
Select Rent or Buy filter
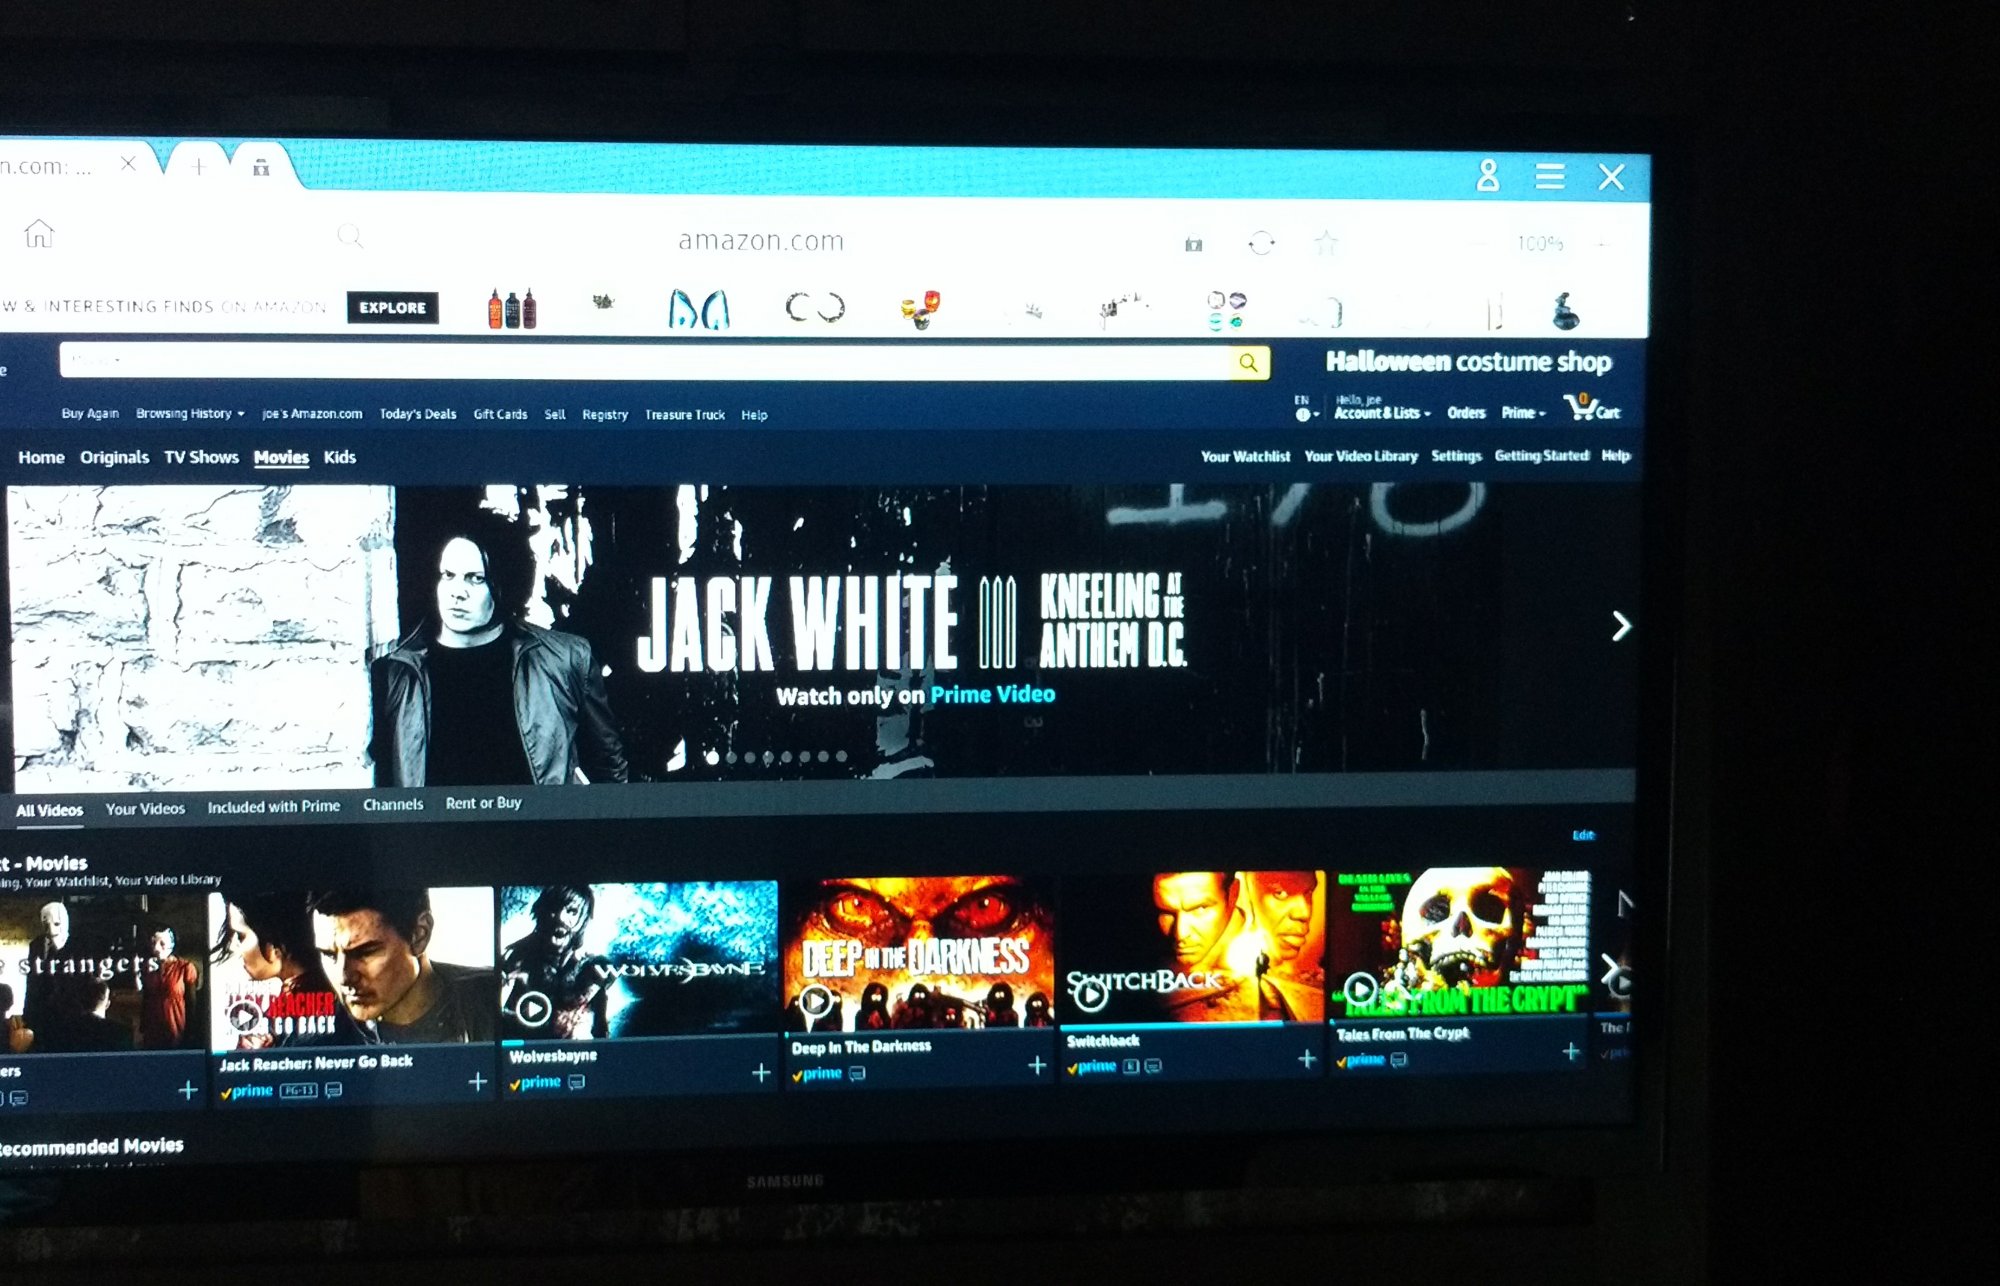[483, 803]
